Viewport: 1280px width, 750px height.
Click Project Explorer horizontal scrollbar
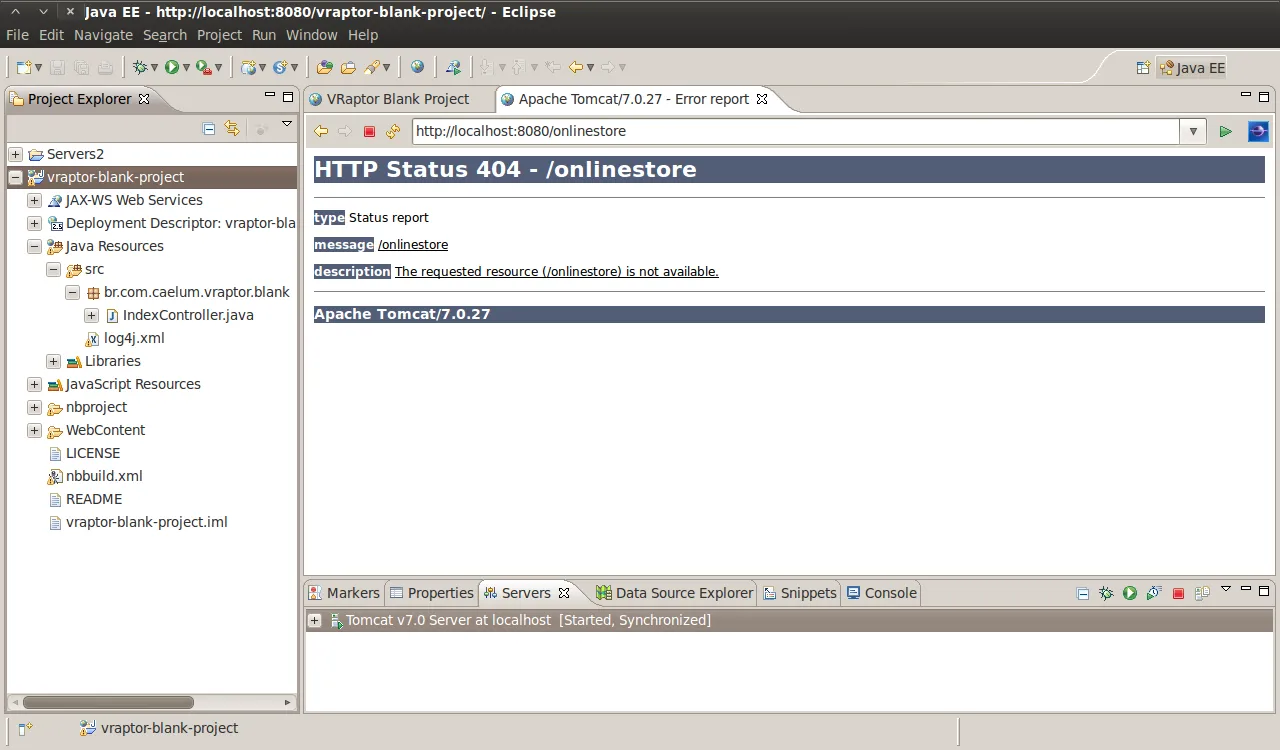coord(108,702)
